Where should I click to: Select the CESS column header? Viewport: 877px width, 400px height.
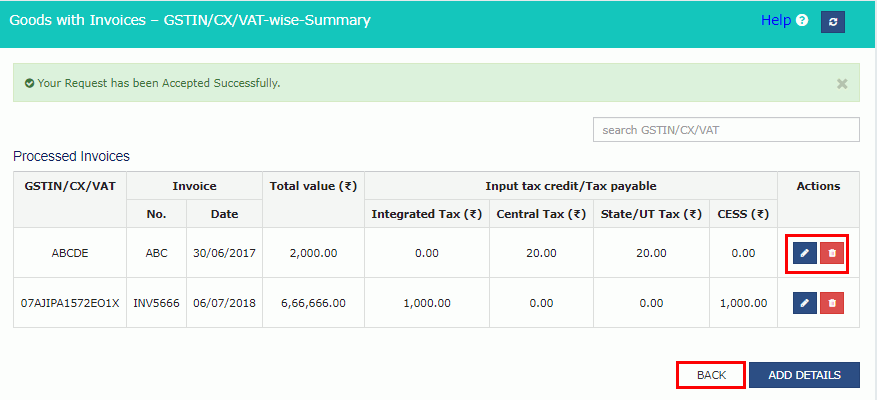click(x=743, y=214)
